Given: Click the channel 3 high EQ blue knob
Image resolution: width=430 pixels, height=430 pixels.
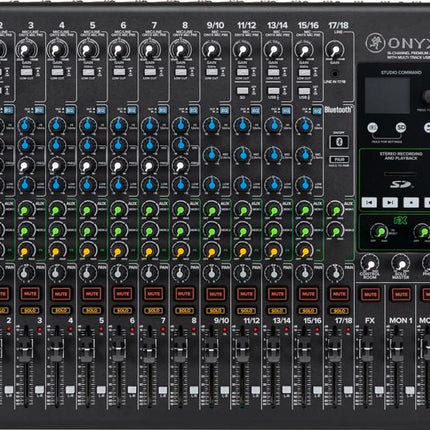Looking at the screenshot, I should coord(25,125).
